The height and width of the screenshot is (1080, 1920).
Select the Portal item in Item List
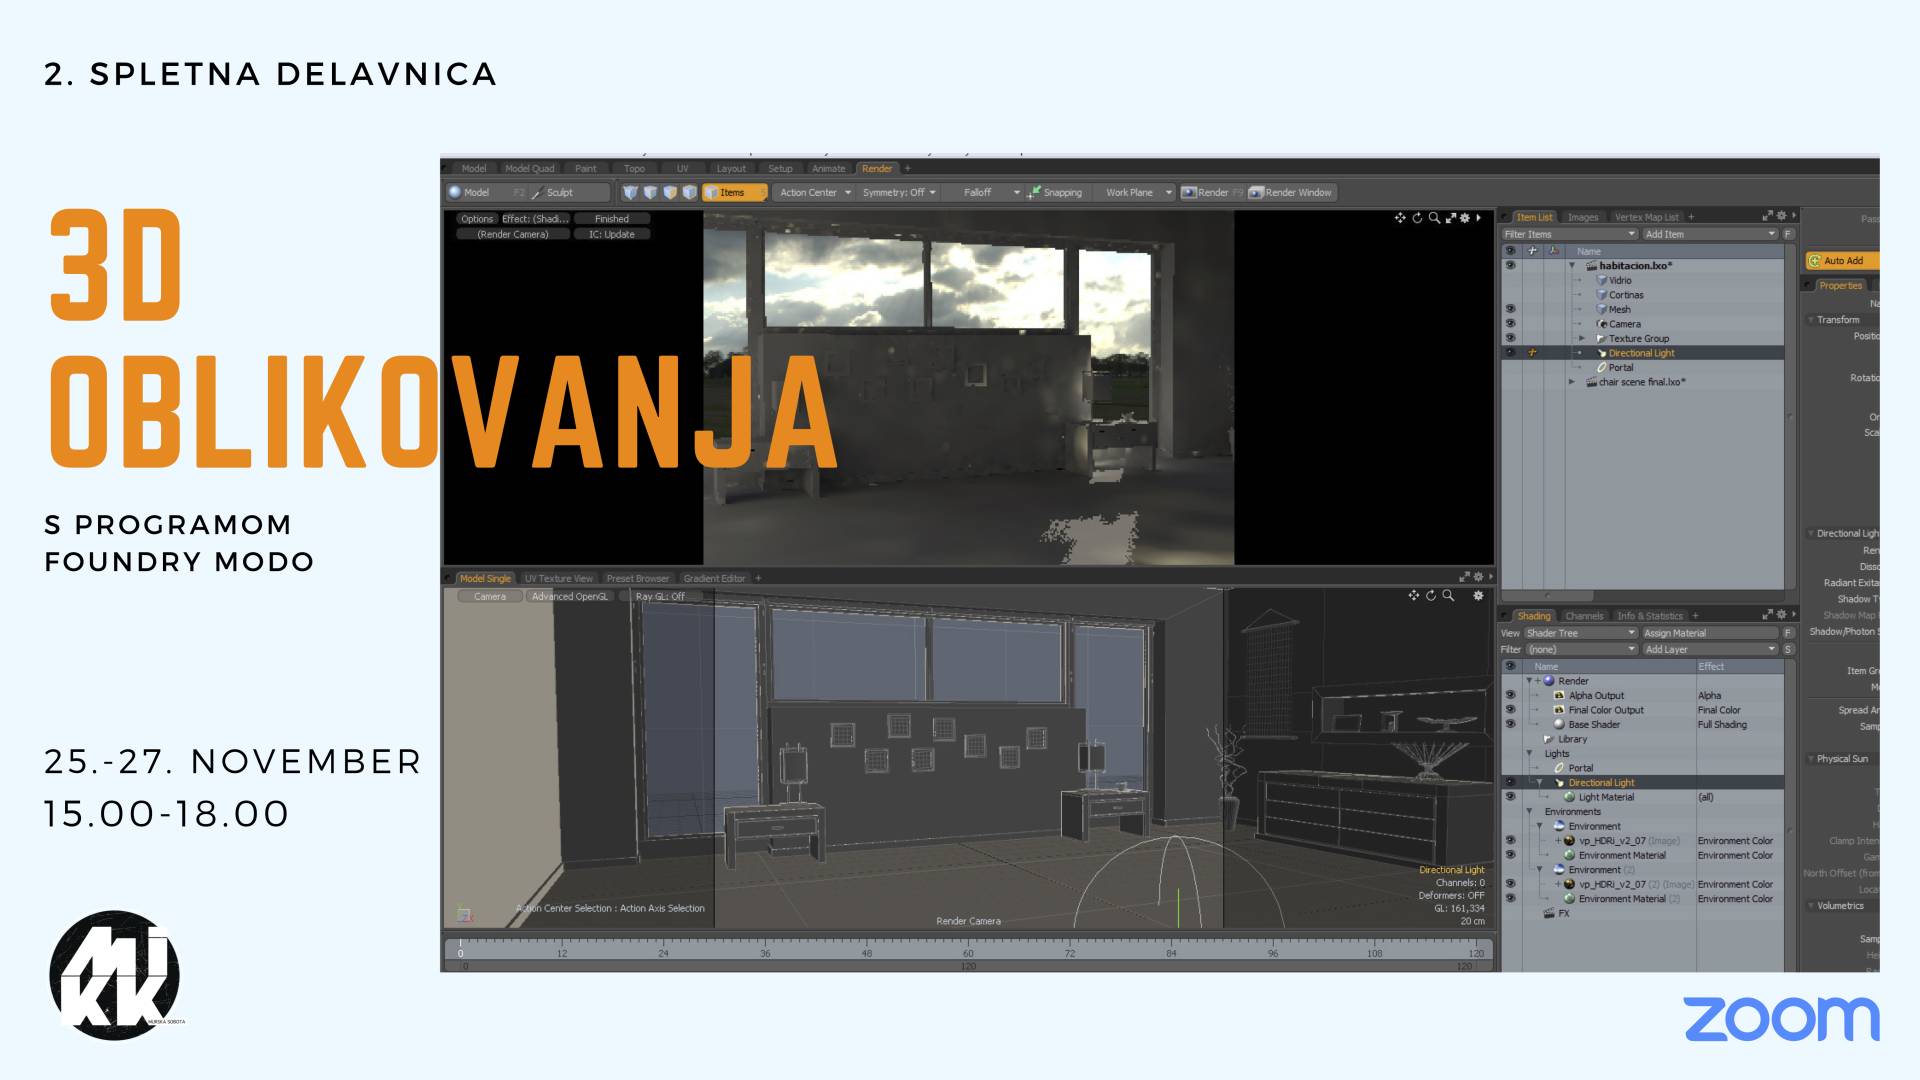1620,367
